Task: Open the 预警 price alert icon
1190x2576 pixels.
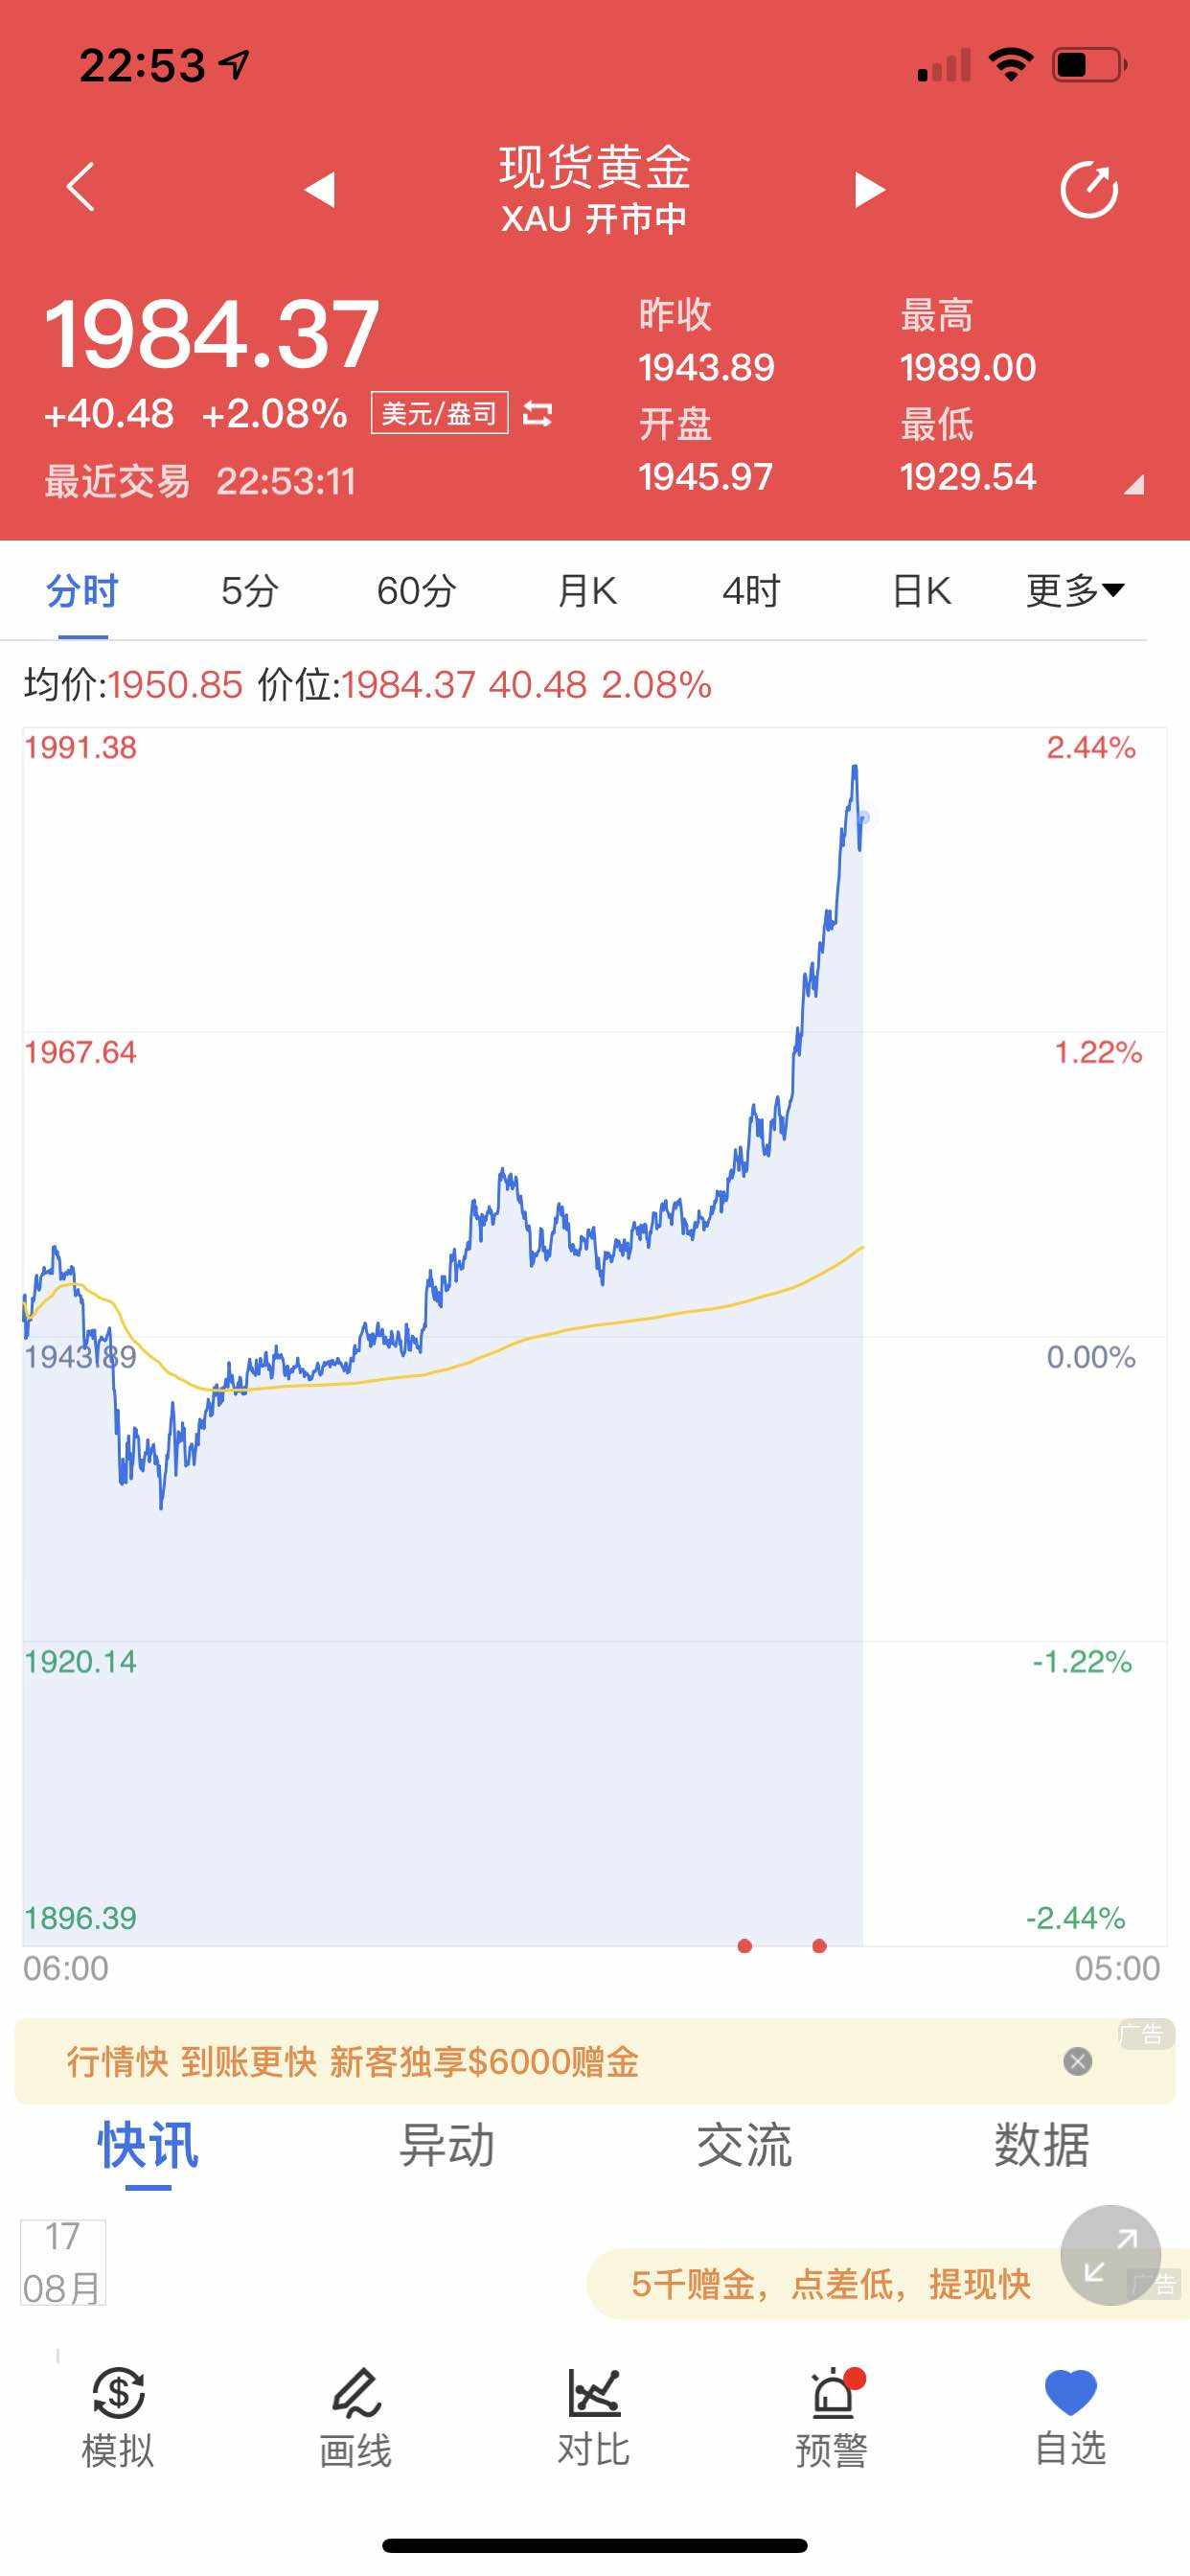Action: (x=832, y=2415)
